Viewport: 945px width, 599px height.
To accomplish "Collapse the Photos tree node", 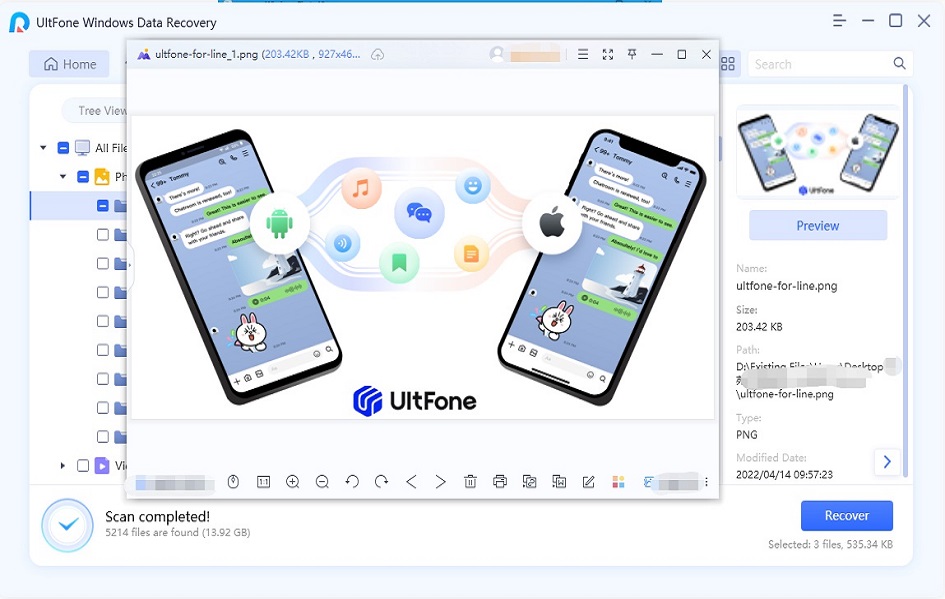I will [x=63, y=177].
